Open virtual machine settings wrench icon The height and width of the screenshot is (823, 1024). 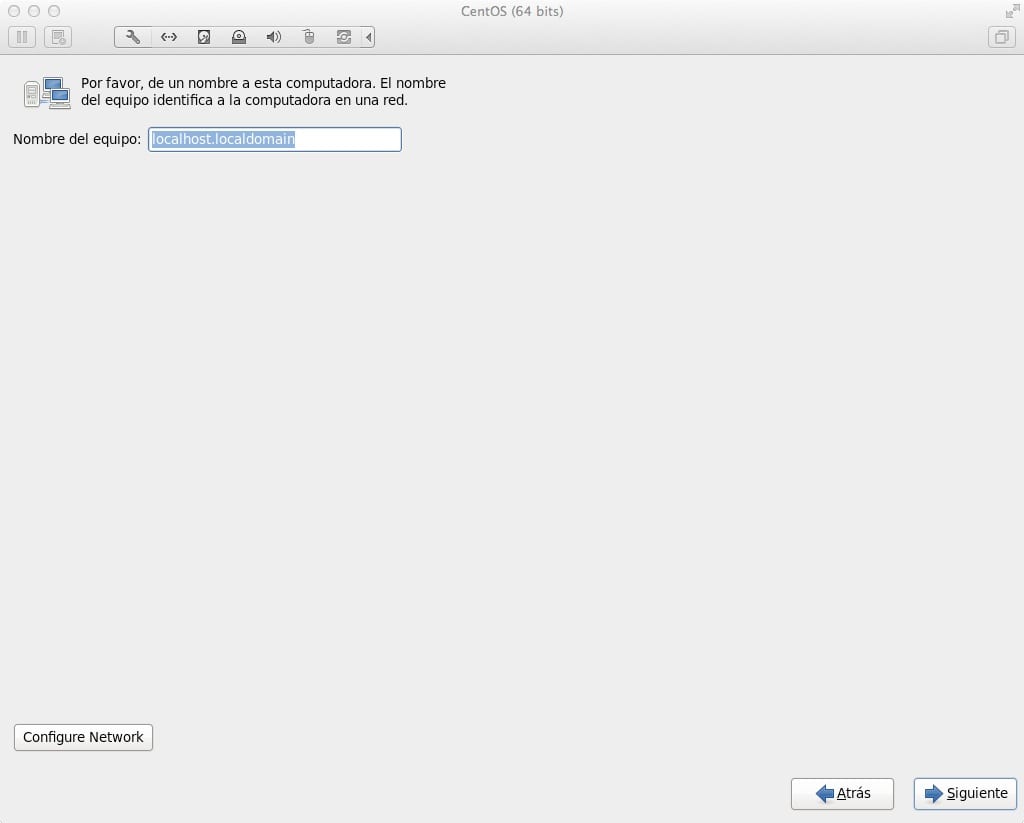point(133,38)
